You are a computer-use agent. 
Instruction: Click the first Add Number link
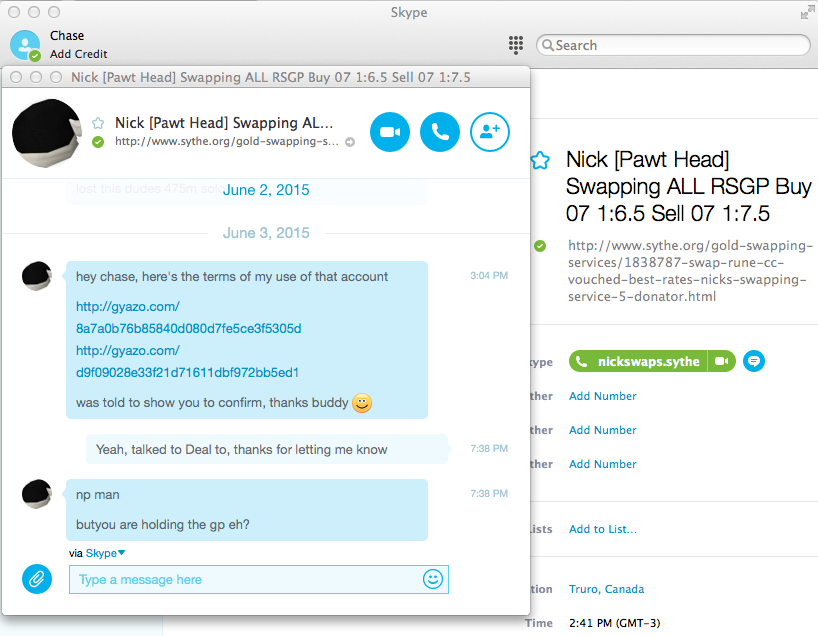603,396
